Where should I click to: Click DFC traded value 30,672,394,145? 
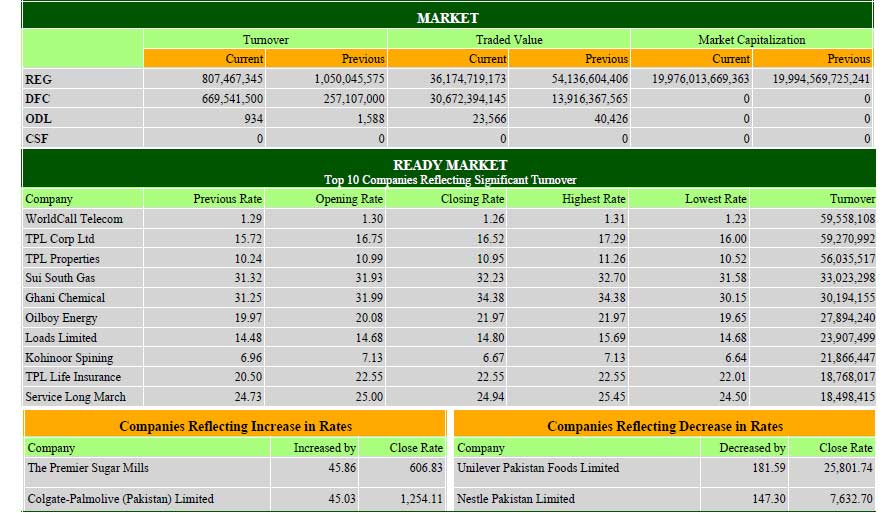pos(468,99)
